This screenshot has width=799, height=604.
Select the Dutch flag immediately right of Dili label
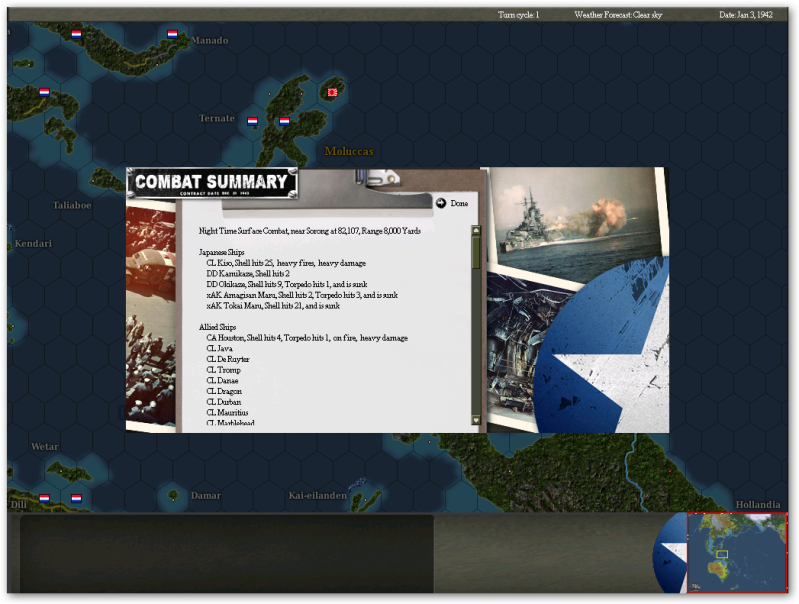[44, 498]
